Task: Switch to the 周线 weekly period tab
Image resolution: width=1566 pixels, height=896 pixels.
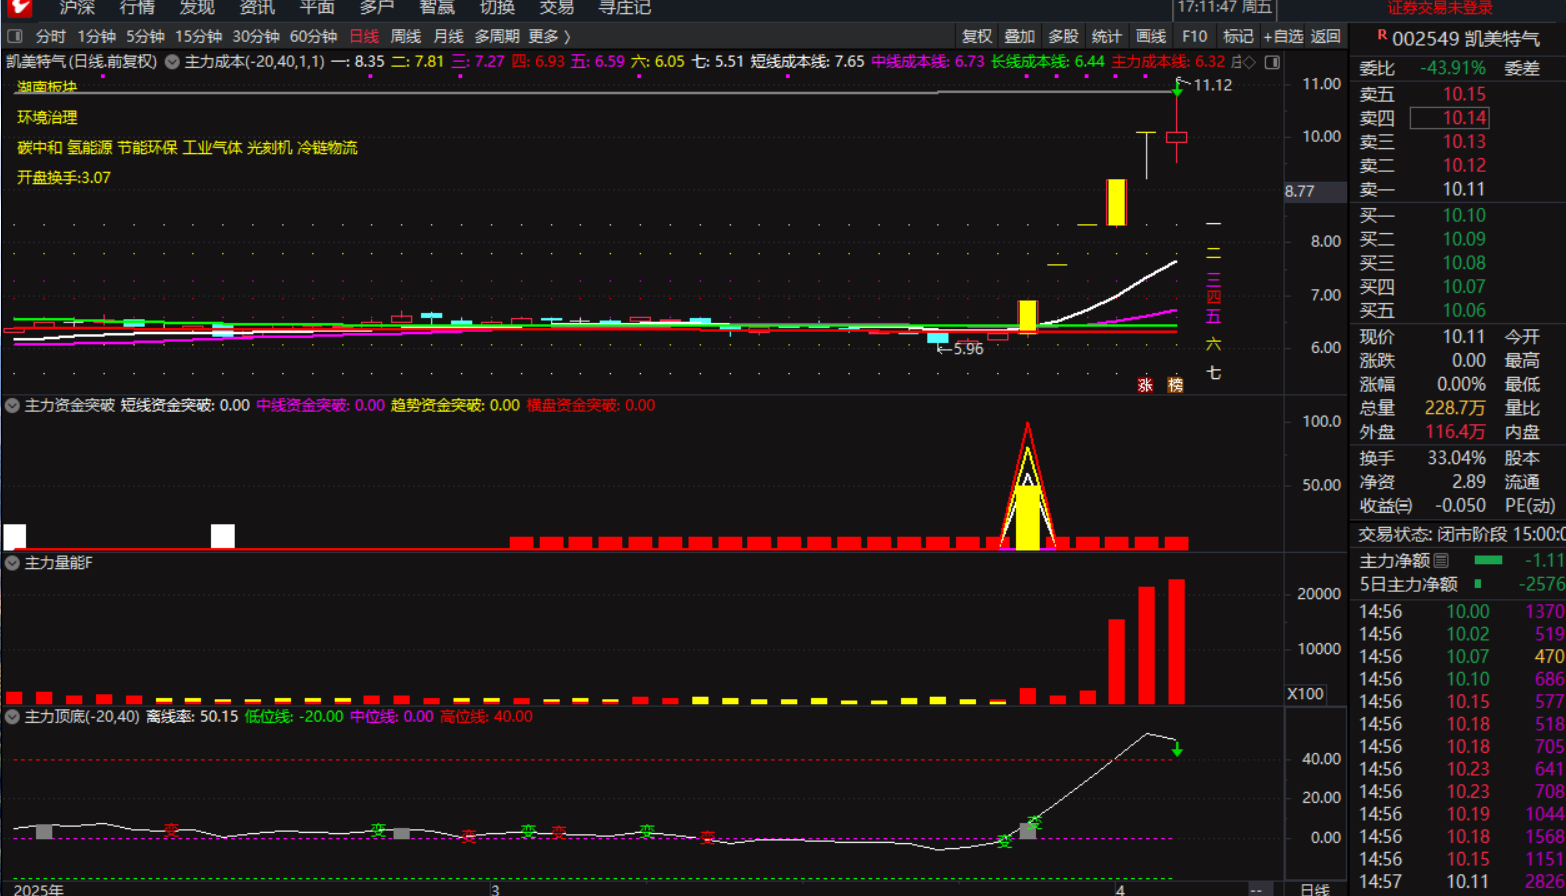Action: (x=405, y=37)
